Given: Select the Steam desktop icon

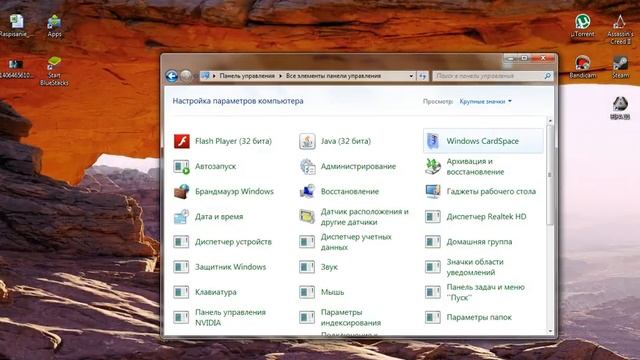Looking at the screenshot, I should 620,67.
